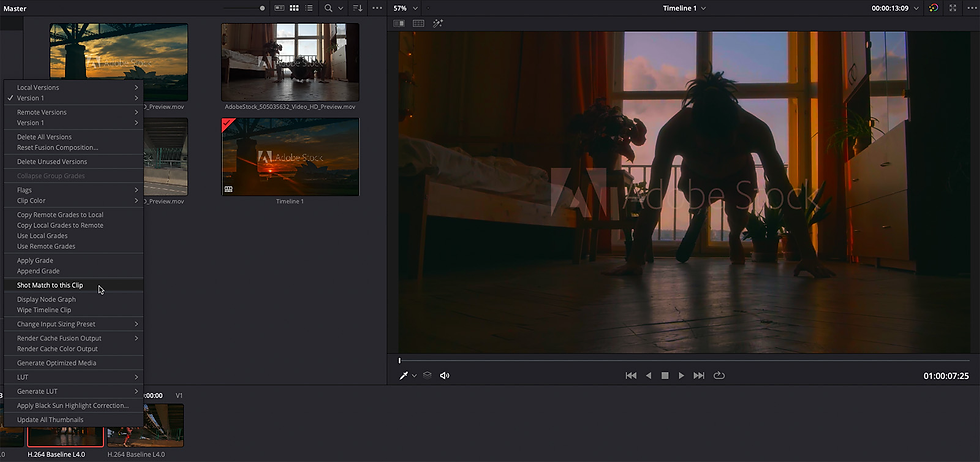980x462 pixels.
Task: Select the AdobeStock_505035632 bedroom clip thumbnail
Action: coord(290,62)
